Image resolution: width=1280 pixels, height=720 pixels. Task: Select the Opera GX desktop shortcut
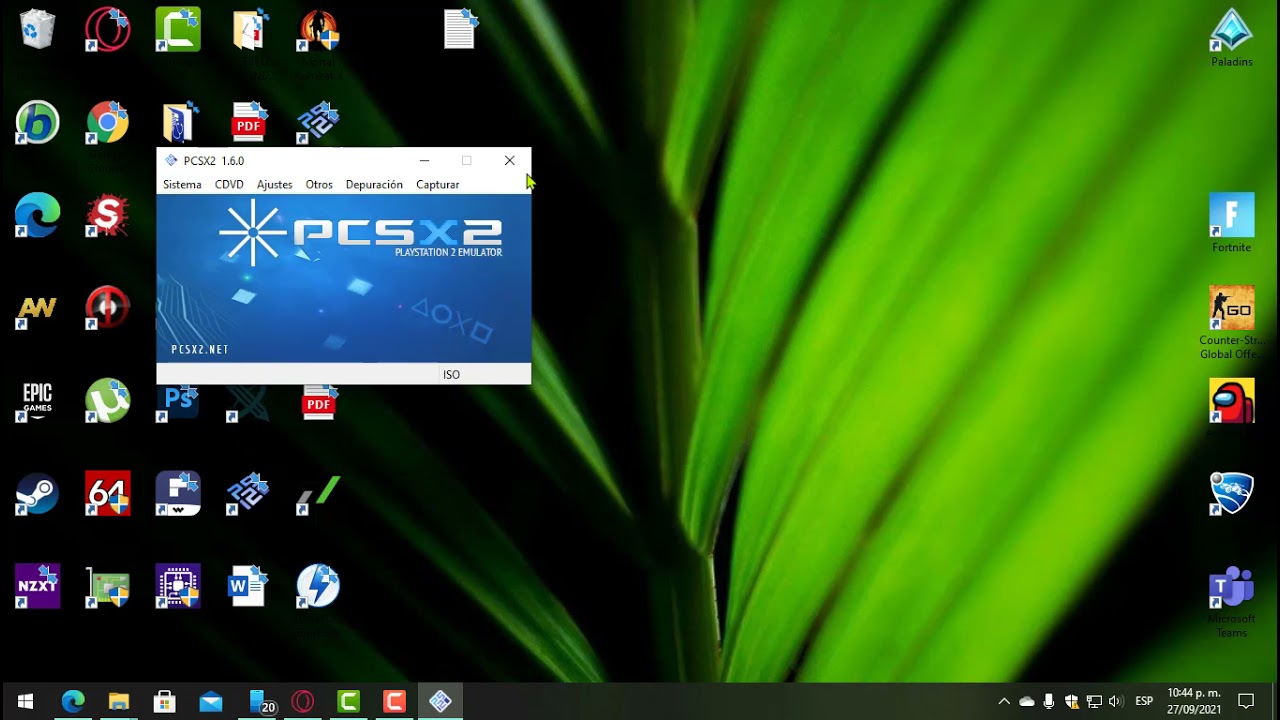click(107, 29)
